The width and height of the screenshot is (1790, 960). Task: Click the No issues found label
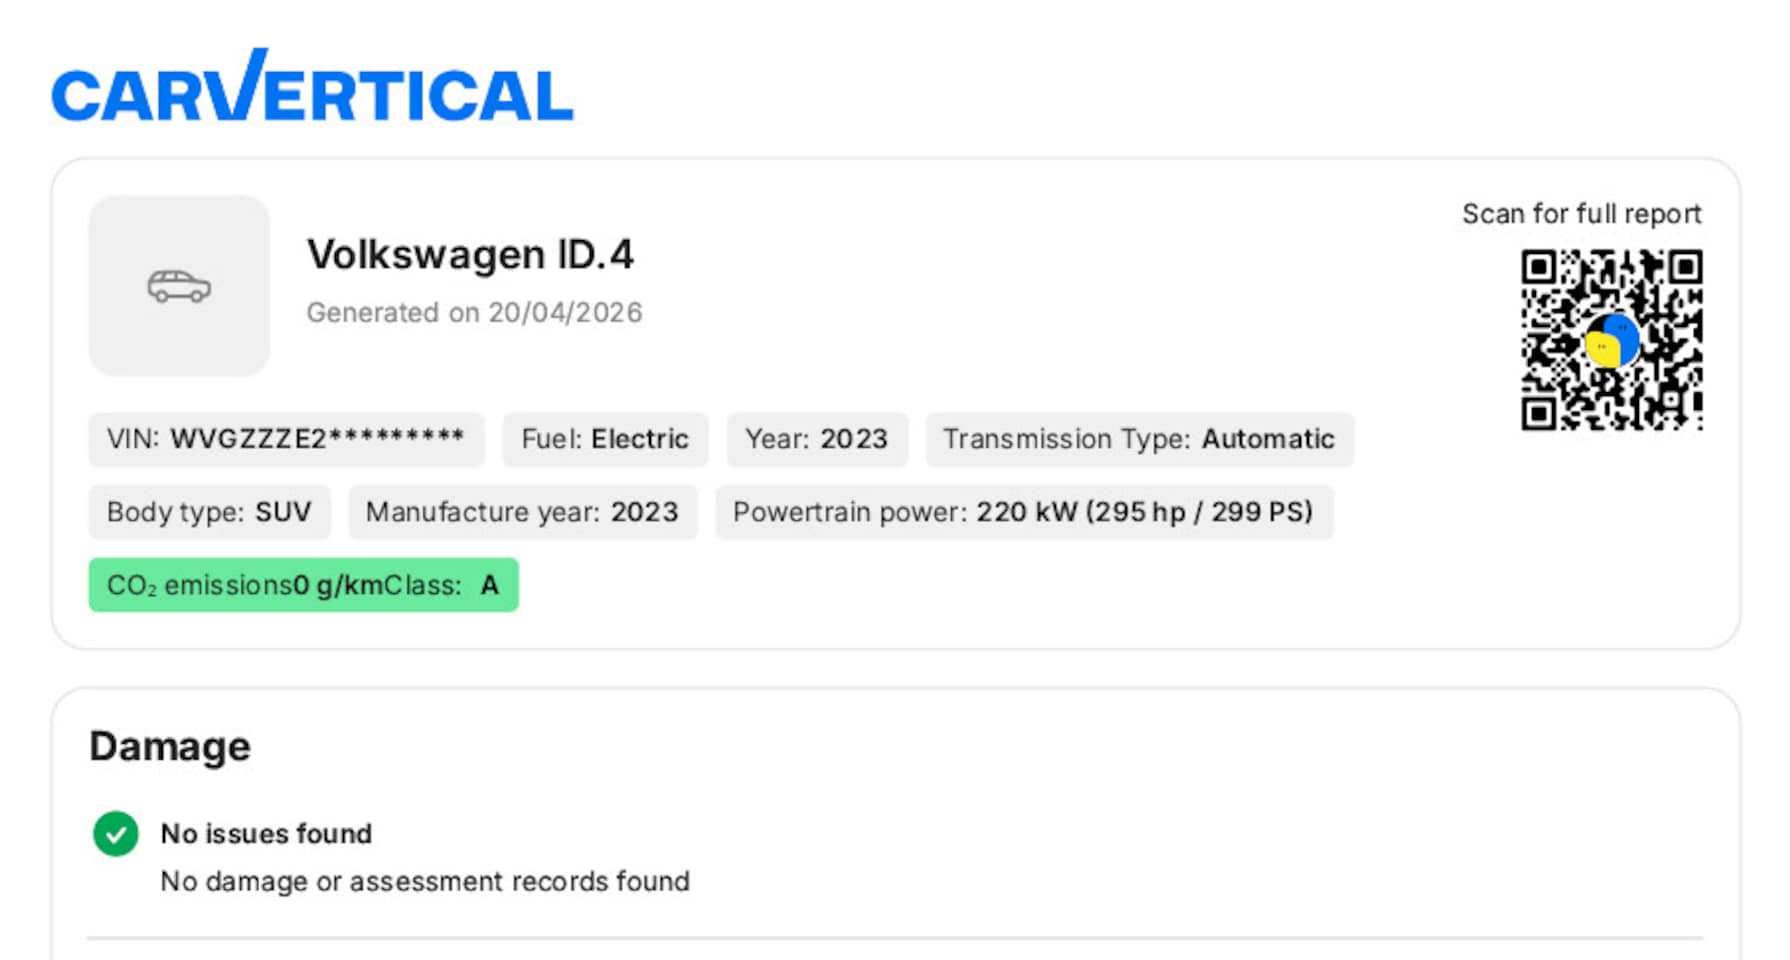pyautogui.click(x=266, y=833)
